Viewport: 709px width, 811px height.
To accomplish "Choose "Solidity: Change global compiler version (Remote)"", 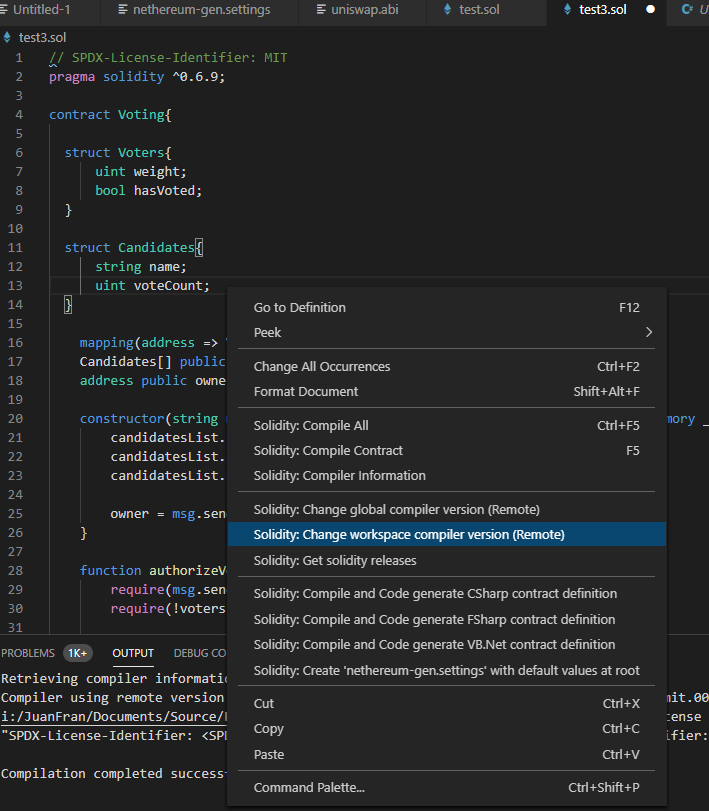I will (401, 509).
